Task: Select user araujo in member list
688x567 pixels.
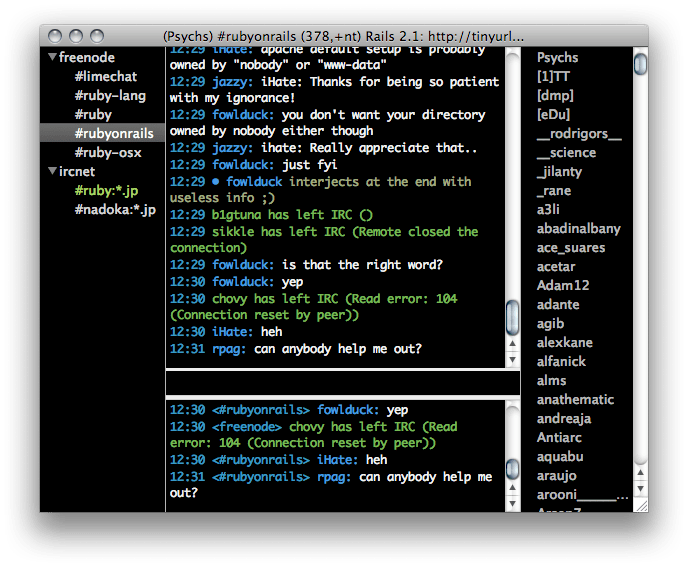Action: [557, 476]
